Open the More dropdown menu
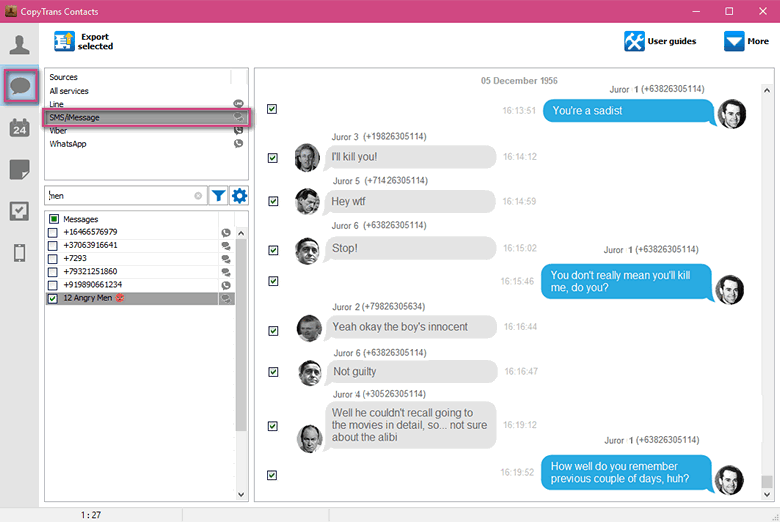Image resolution: width=780 pixels, height=522 pixels. click(746, 41)
